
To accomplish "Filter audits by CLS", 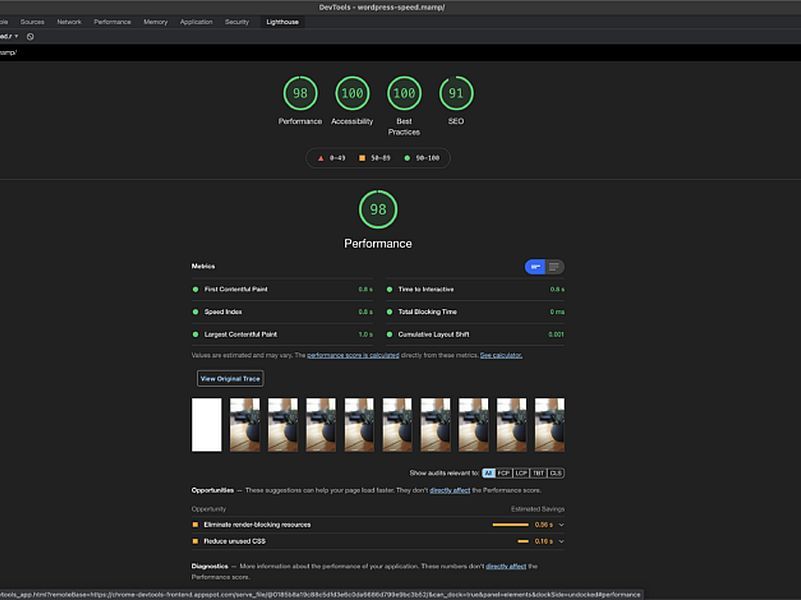I will (556, 473).
